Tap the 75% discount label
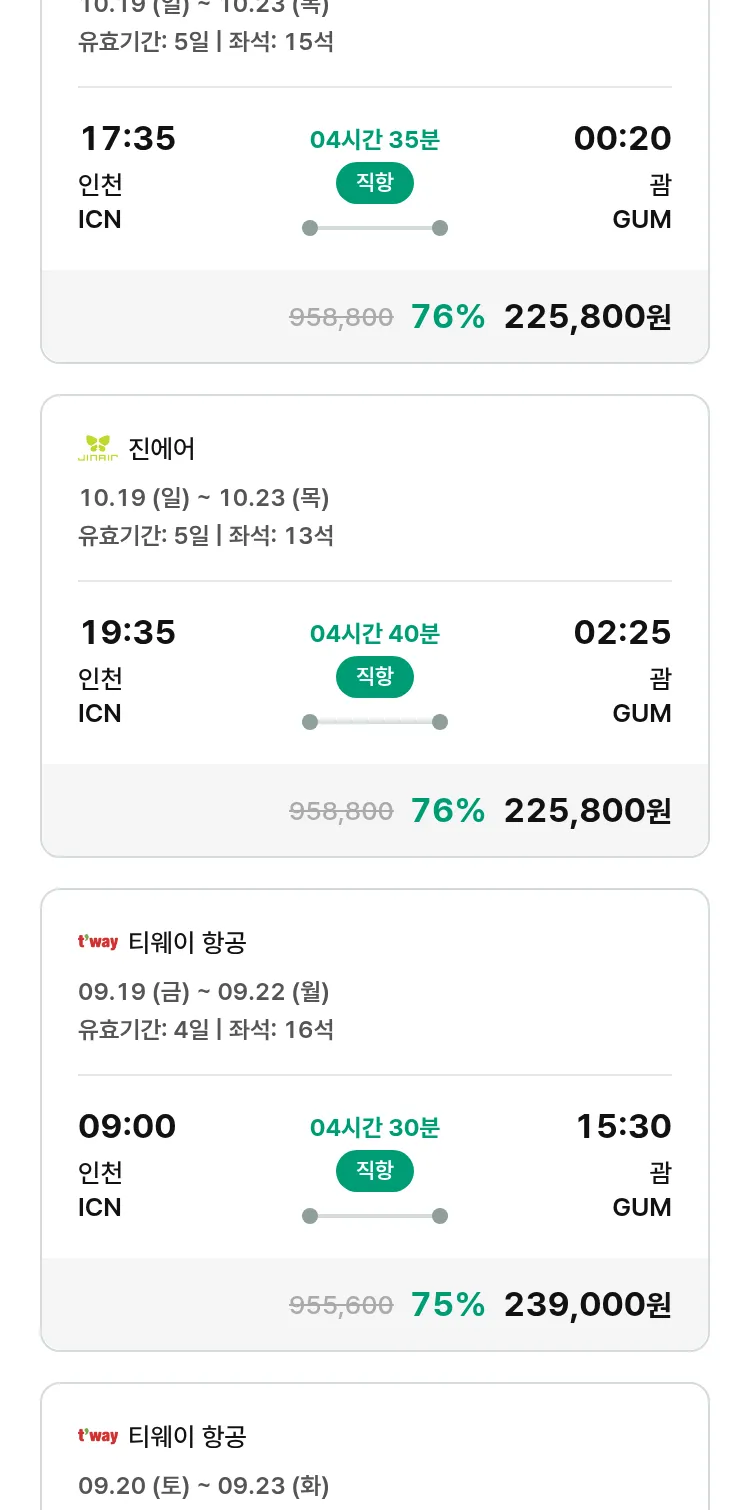Screen dimensions: 750x1510 pos(447,1305)
